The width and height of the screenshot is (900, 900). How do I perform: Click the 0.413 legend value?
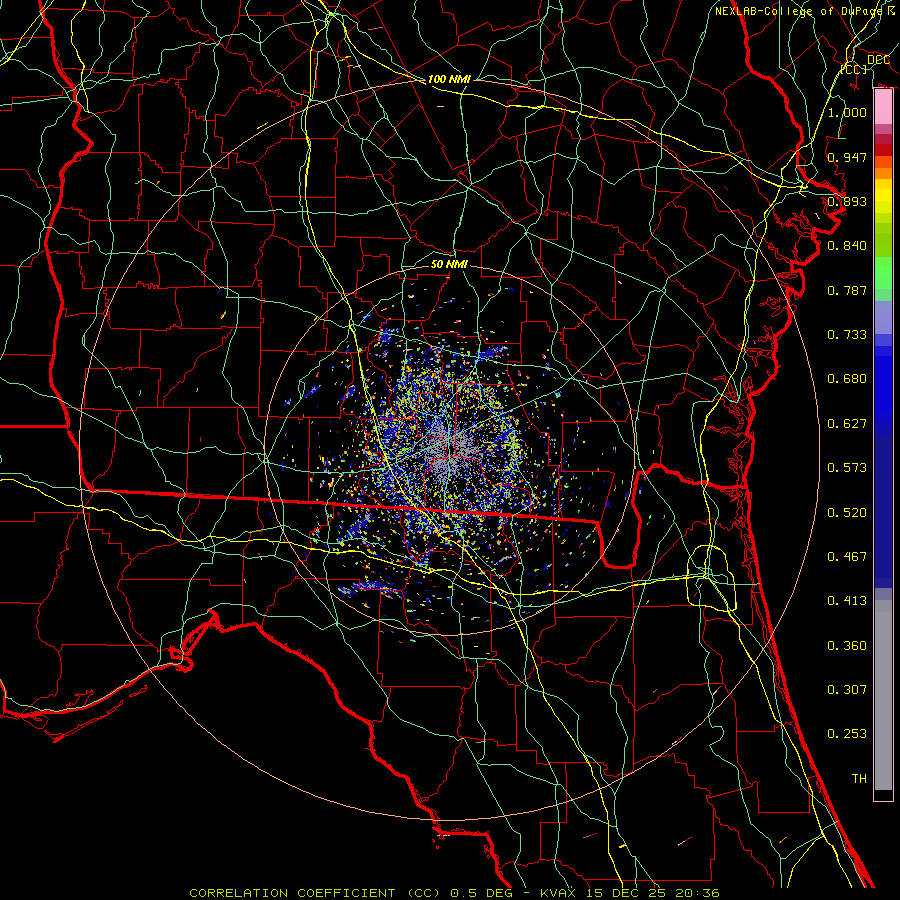tap(847, 601)
